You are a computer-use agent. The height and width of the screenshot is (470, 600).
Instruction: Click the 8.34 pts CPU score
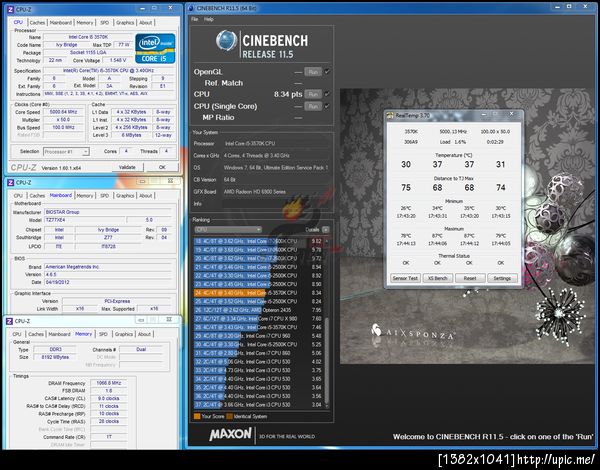coord(288,94)
